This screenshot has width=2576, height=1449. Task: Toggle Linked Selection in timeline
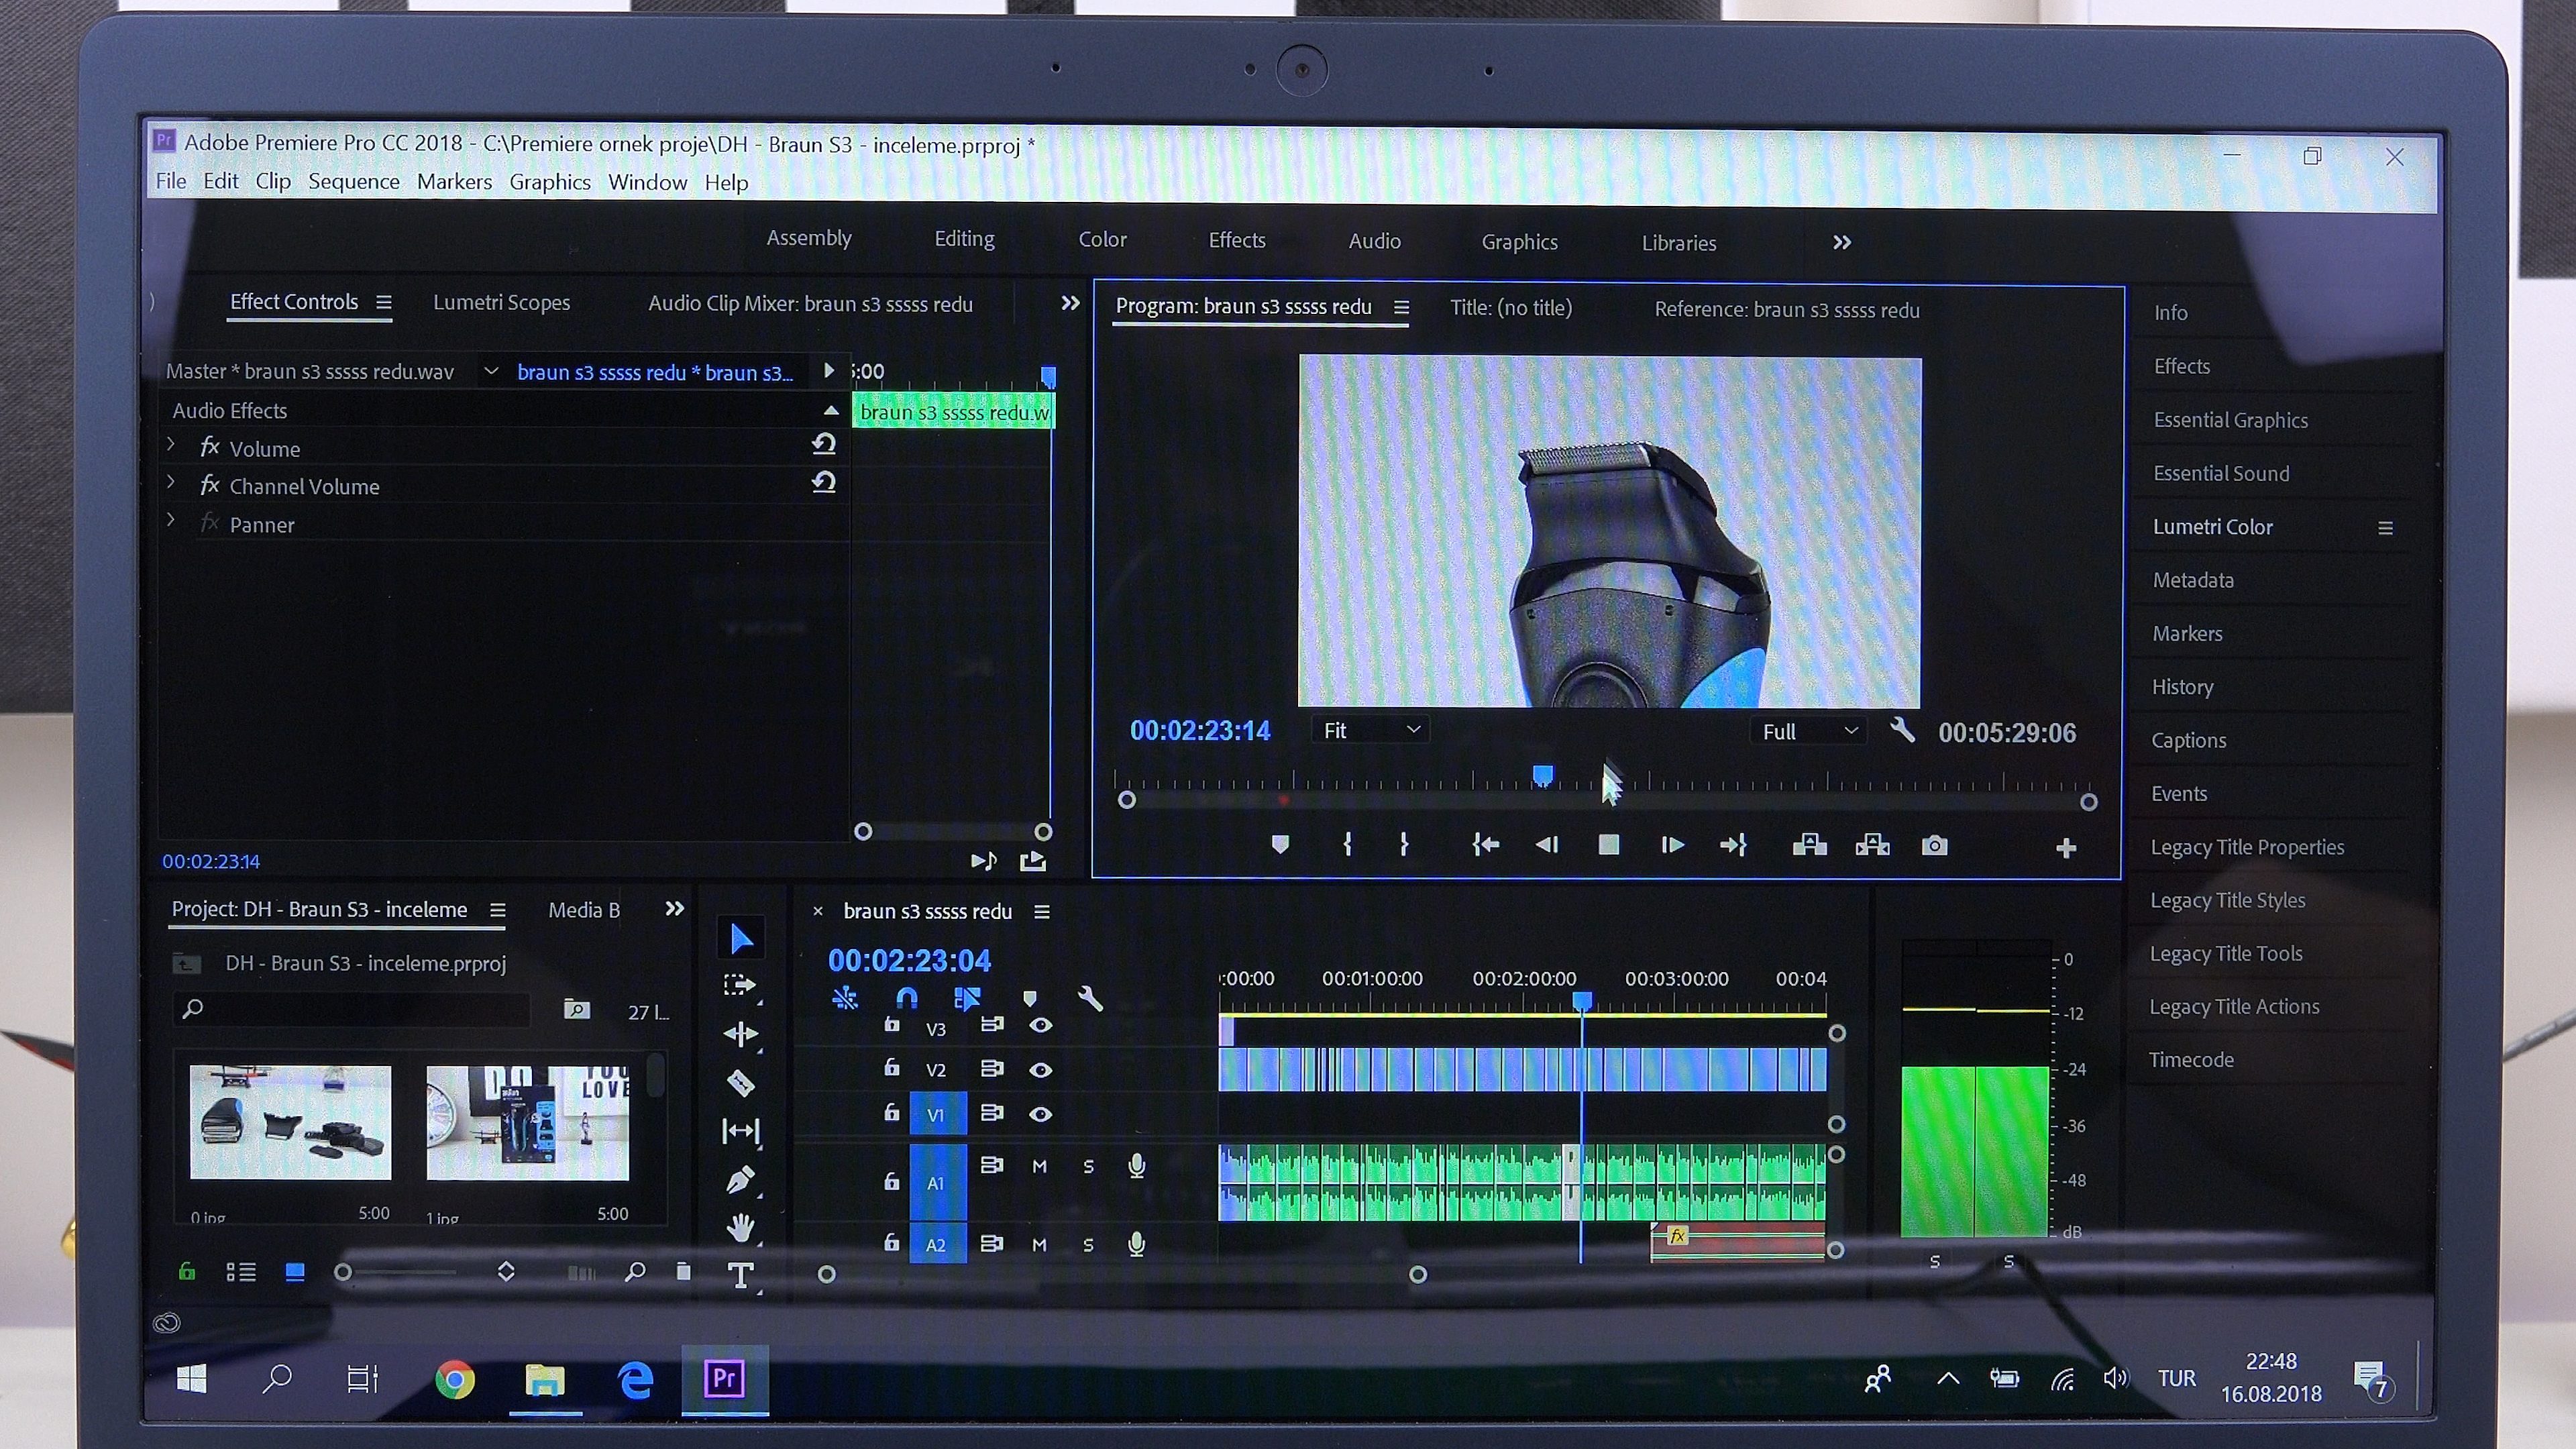click(x=967, y=998)
